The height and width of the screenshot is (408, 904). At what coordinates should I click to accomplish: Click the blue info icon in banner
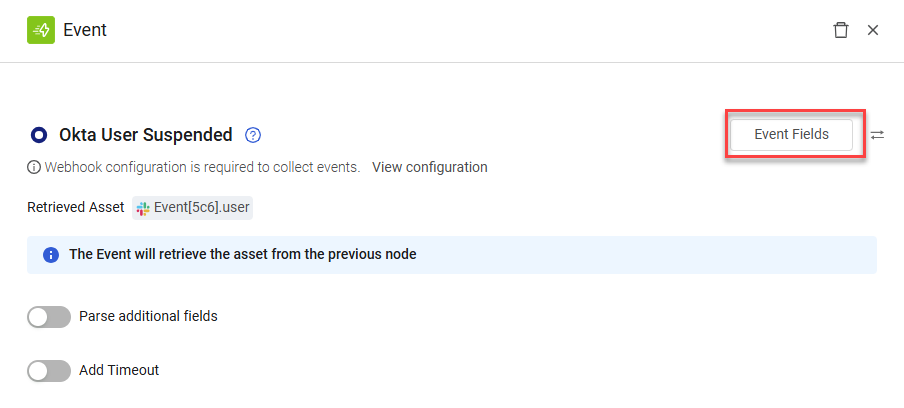click(x=51, y=255)
